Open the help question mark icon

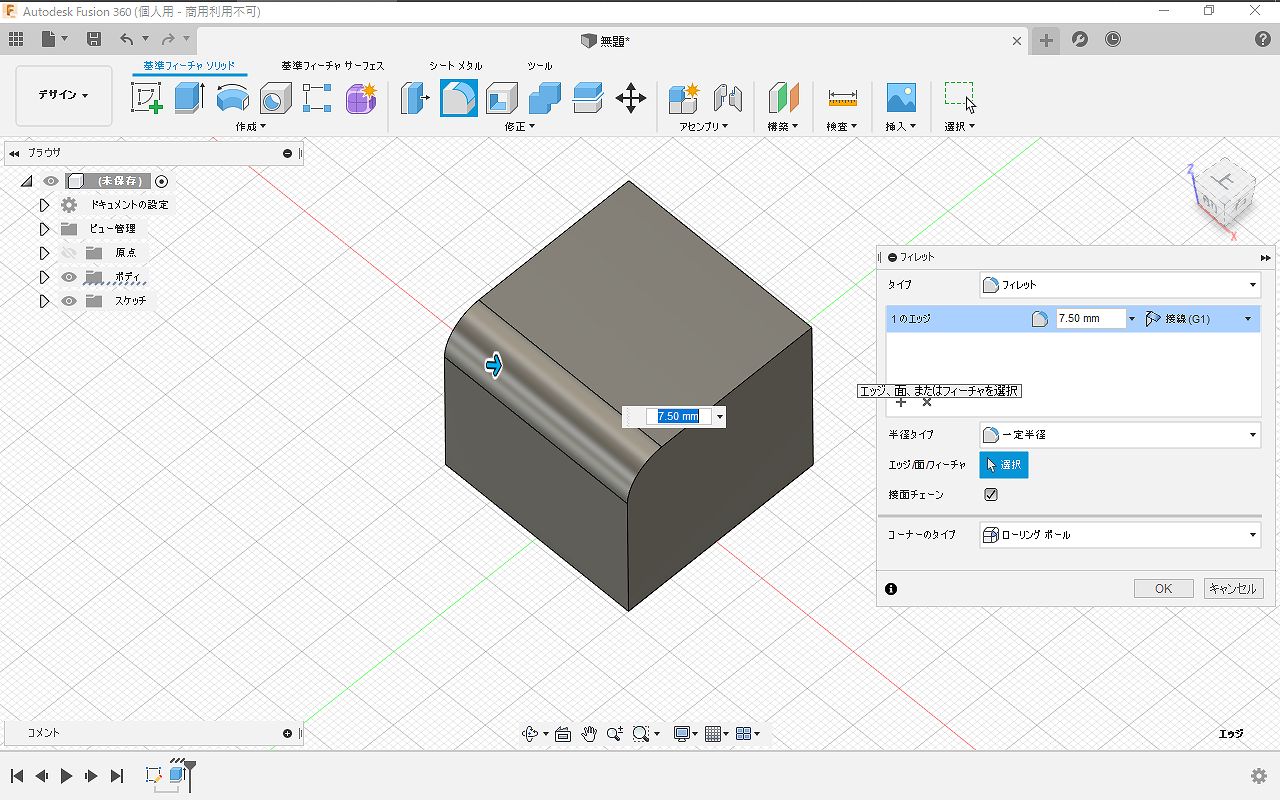[1263, 40]
